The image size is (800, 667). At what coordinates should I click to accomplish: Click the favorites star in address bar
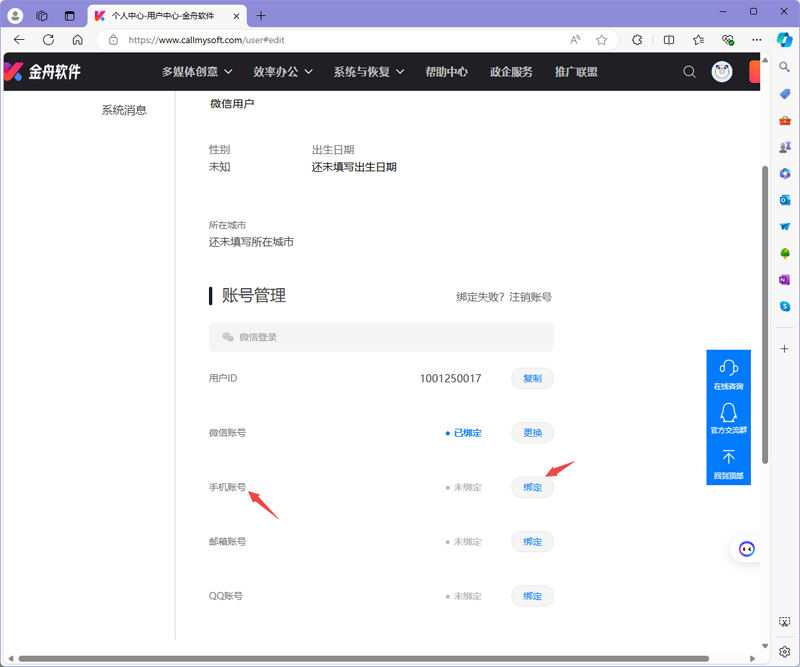(599, 40)
